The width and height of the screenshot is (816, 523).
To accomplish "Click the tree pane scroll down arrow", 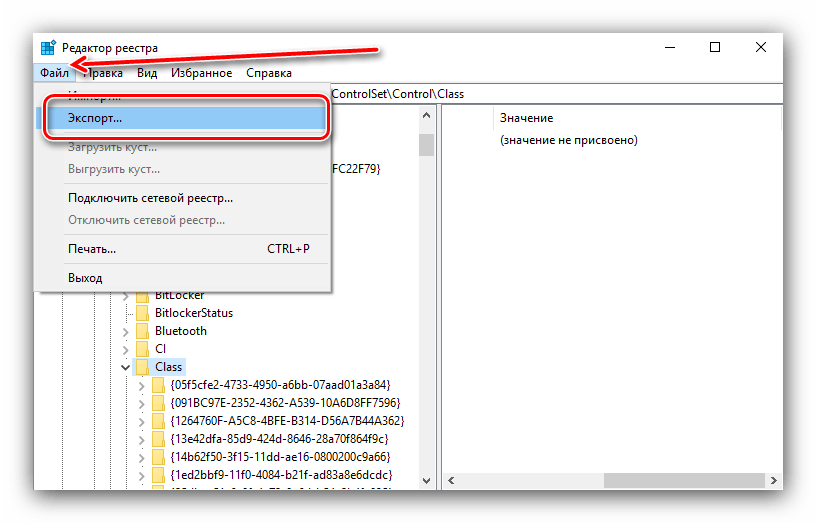I will pyautogui.click(x=426, y=480).
